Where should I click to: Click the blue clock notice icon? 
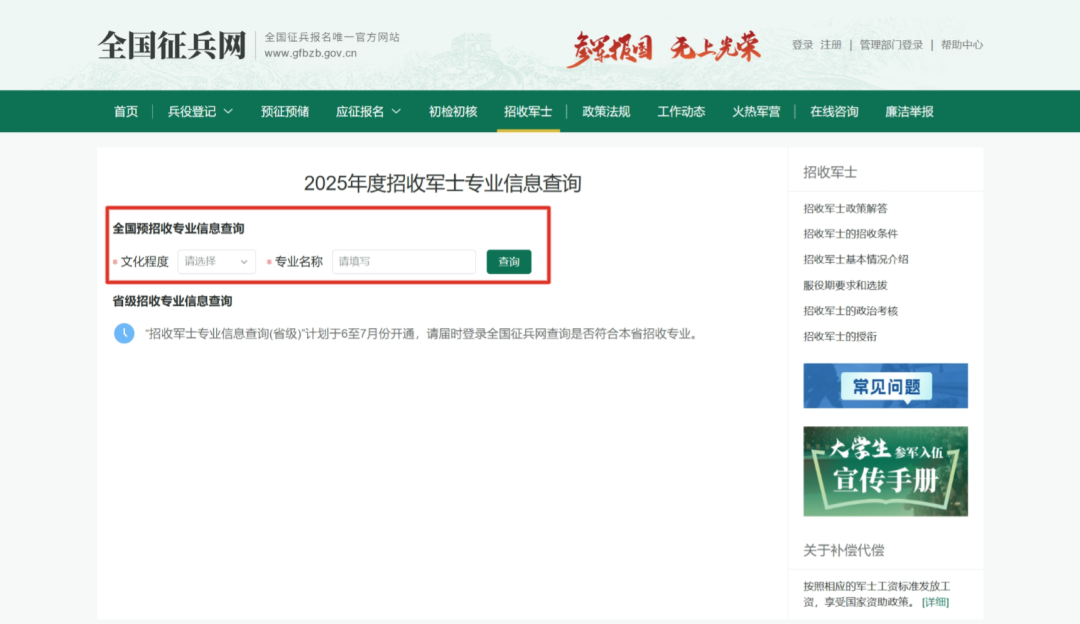point(124,333)
